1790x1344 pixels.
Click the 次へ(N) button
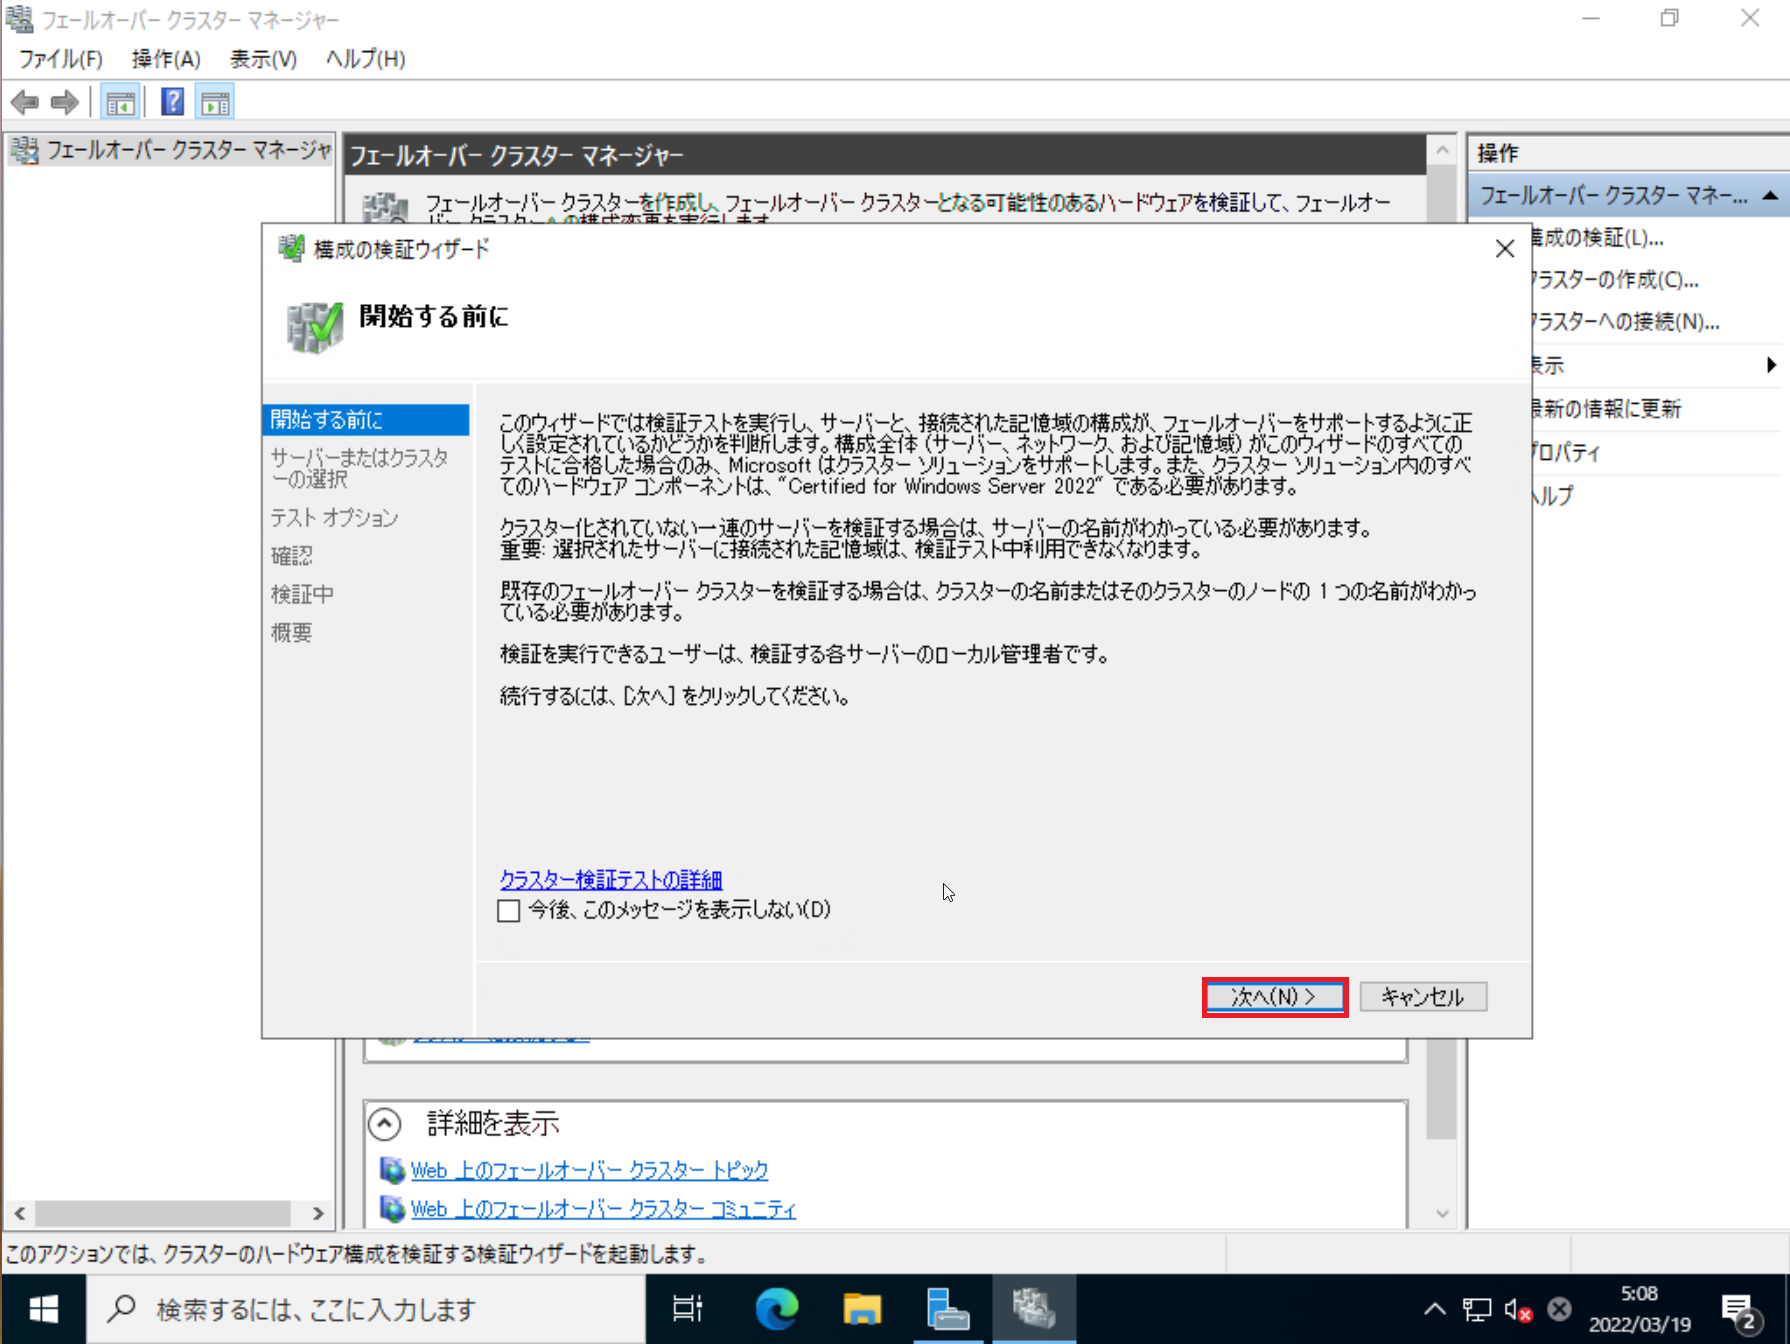pyautogui.click(x=1274, y=996)
